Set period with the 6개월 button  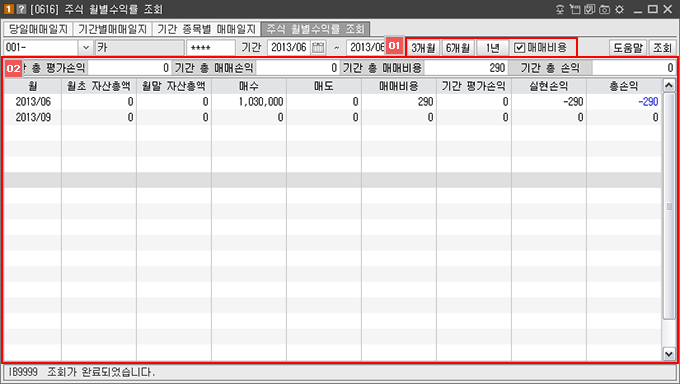click(x=458, y=47)
